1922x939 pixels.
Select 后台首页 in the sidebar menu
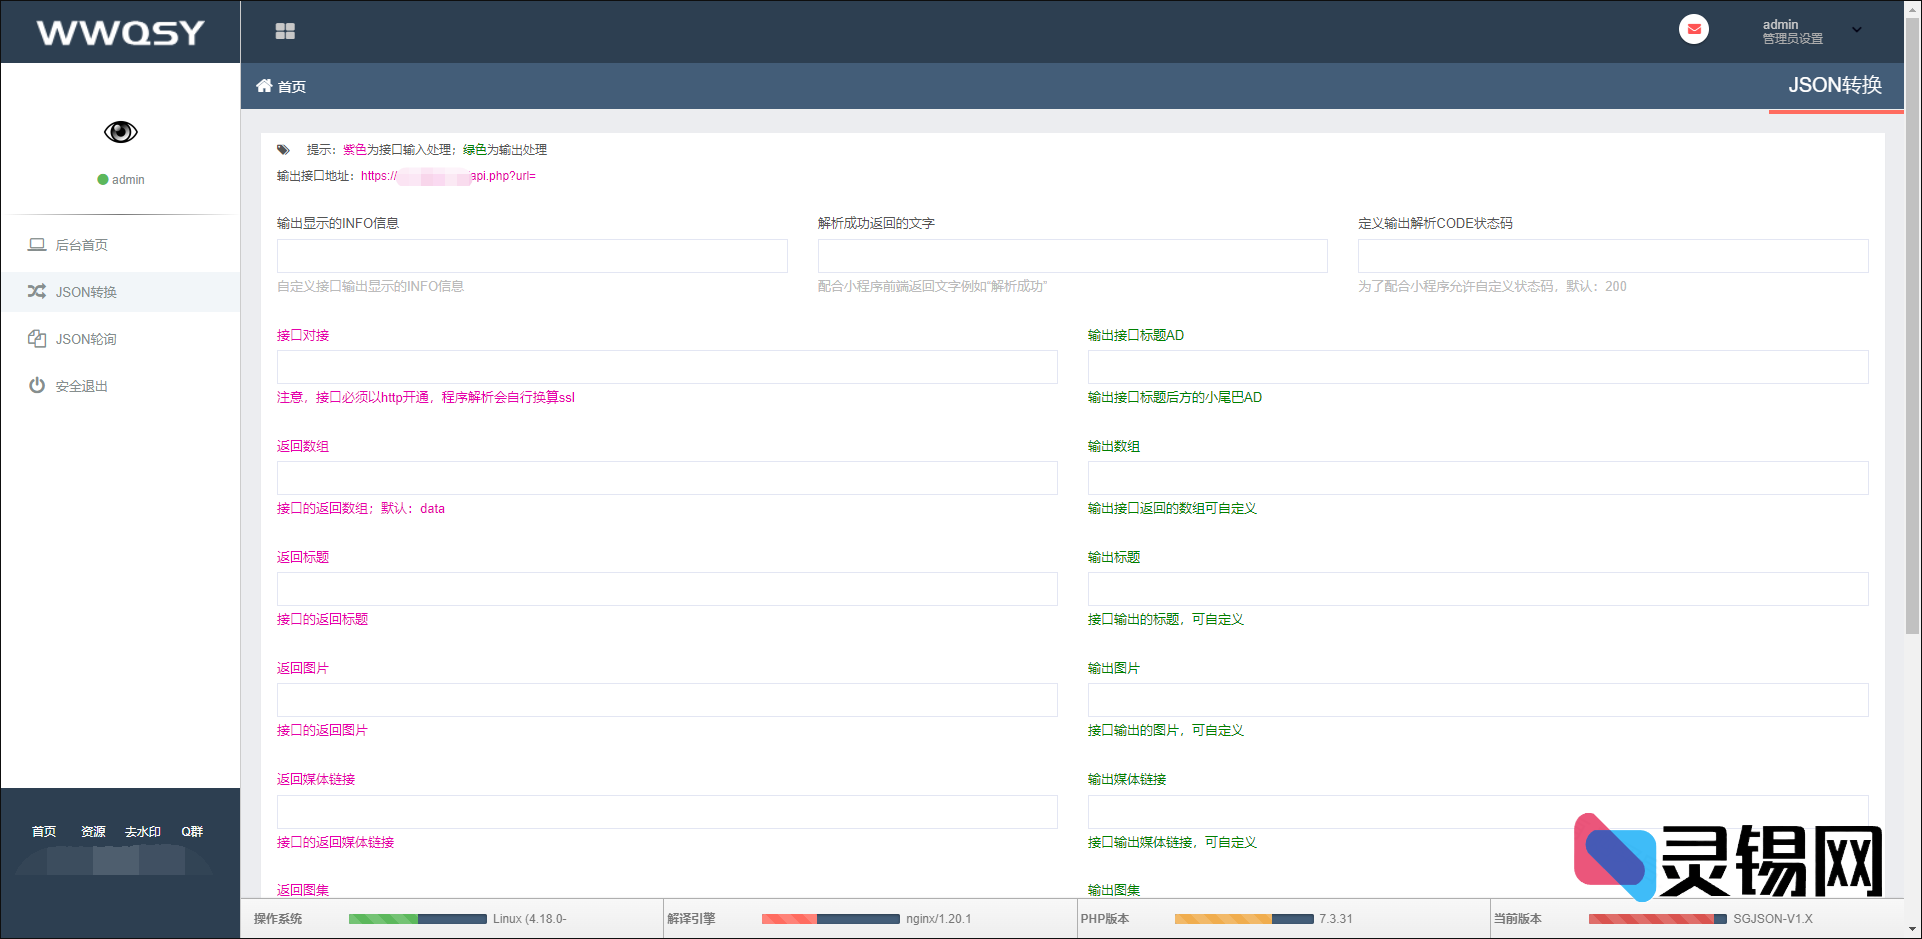(x=79, y=243)
